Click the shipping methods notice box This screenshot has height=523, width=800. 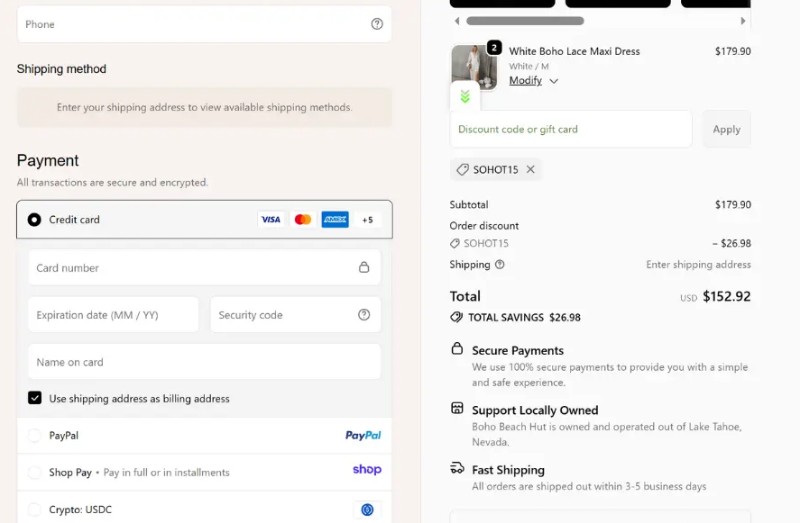tap(204, 107)
